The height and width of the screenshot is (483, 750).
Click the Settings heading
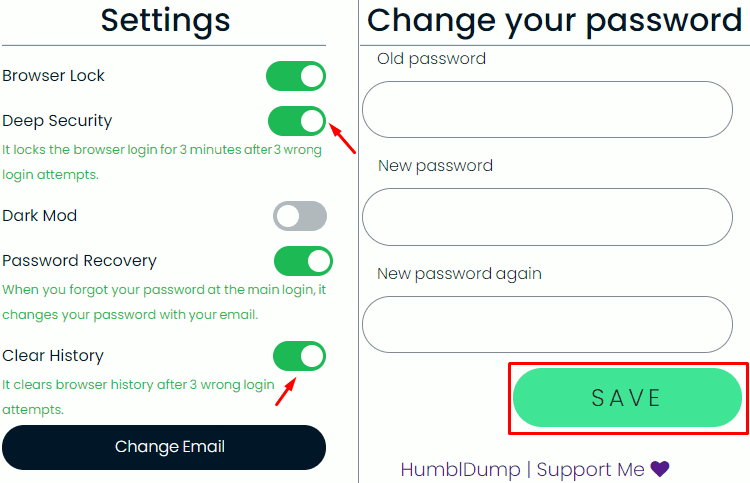pyautogui.click(x=165, y=21)
